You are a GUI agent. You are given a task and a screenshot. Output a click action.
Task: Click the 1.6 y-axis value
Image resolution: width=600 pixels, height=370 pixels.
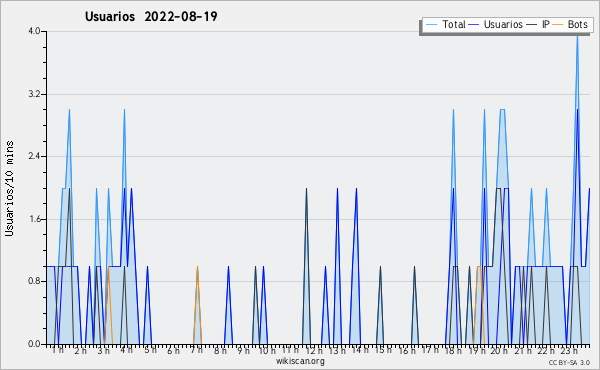tap(35, 219)
